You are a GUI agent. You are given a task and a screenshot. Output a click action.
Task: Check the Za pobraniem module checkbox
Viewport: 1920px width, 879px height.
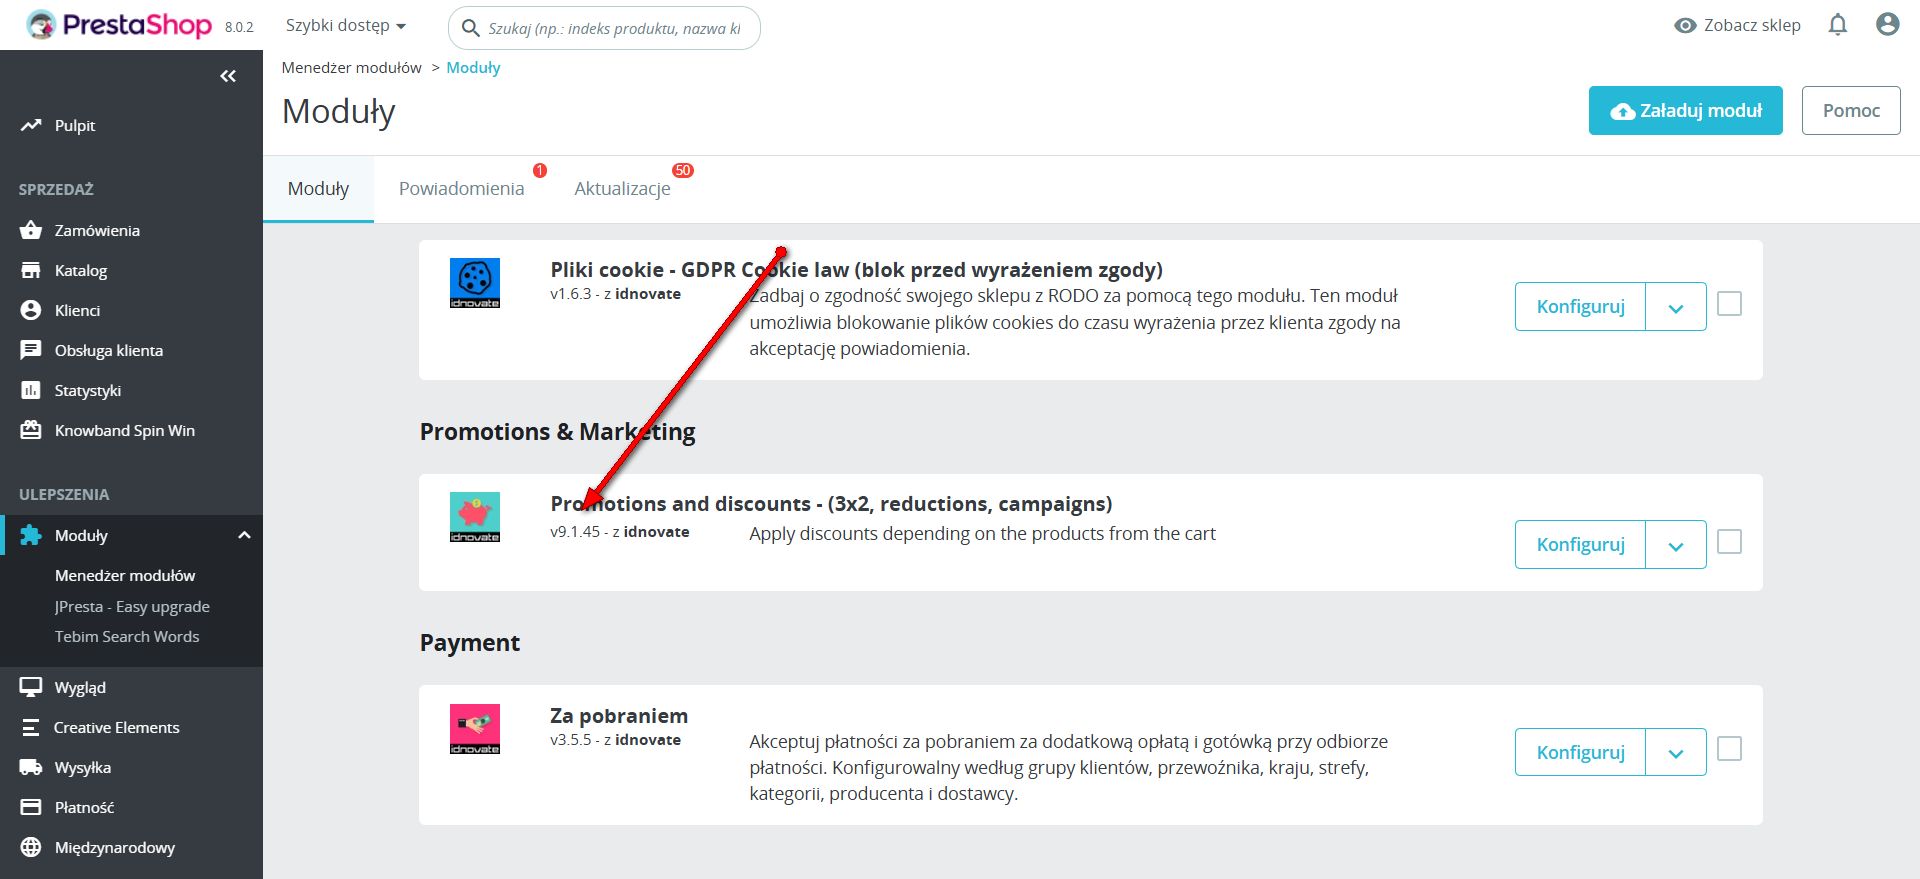1729,749
